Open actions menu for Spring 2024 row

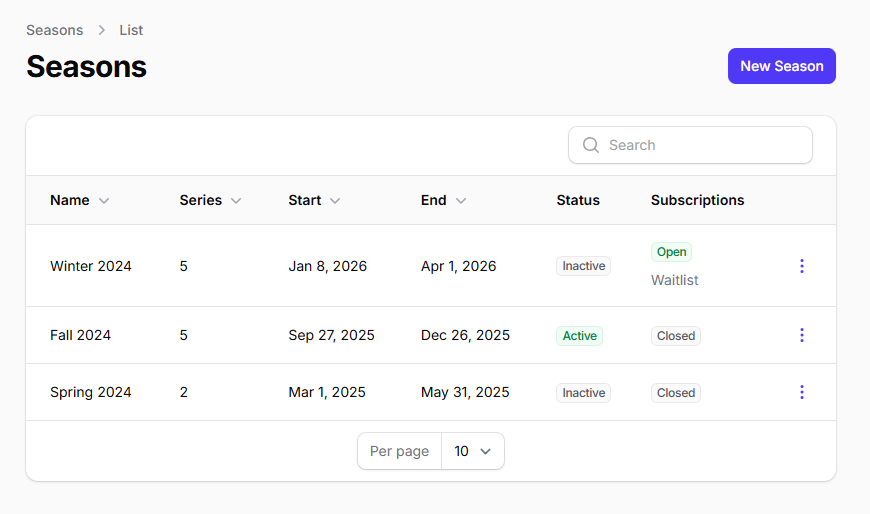[801, 392]
